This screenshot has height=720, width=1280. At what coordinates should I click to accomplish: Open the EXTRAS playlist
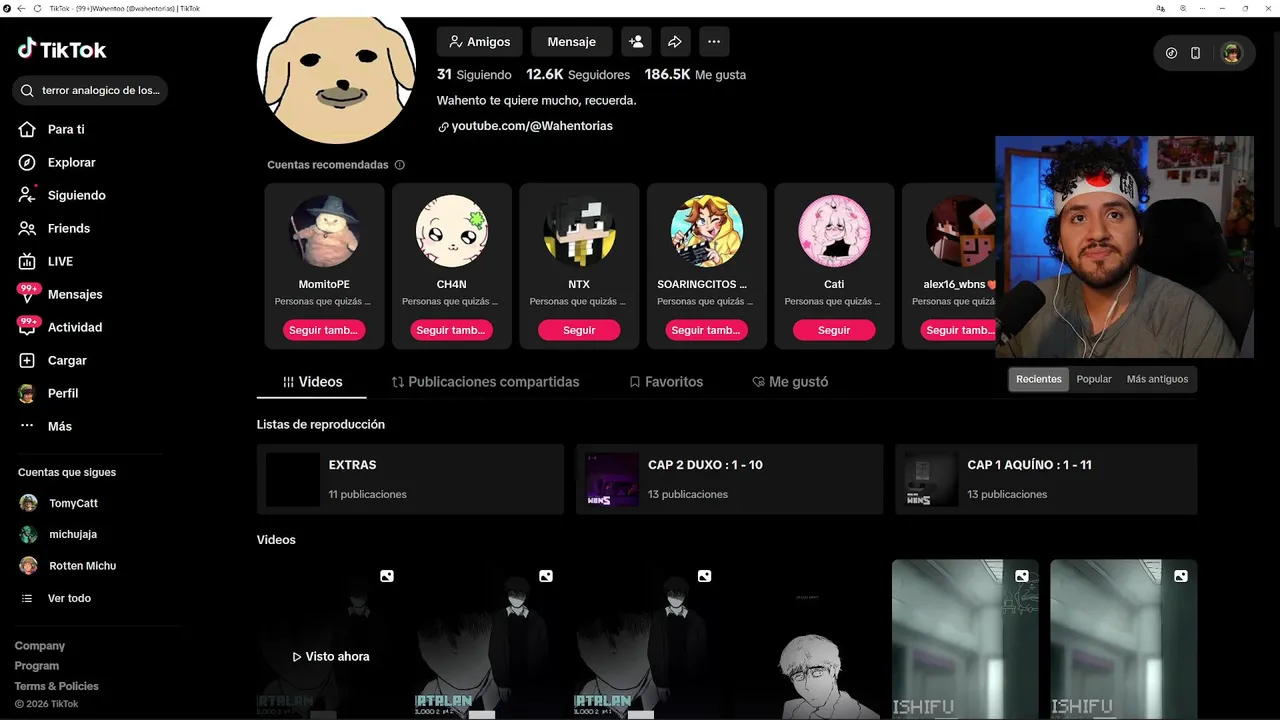pyautogui.click(x=410, y=479)
